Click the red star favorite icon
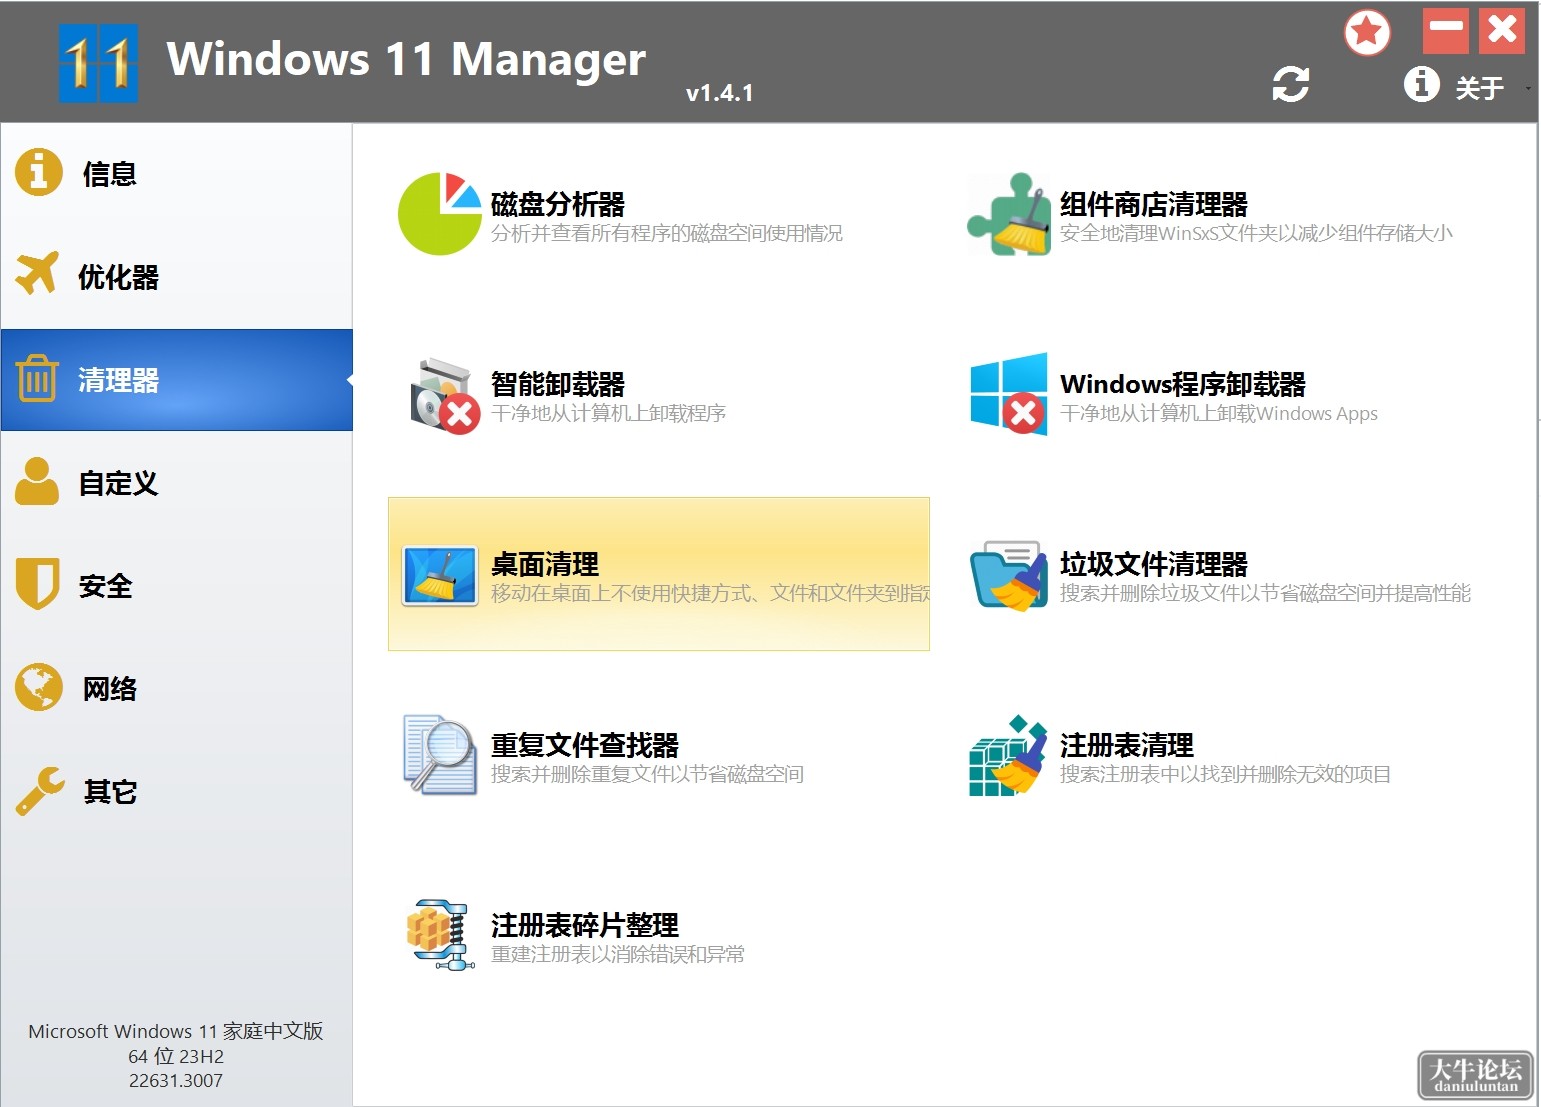The image size is (1541, 1107). [x=1366, y=33]
